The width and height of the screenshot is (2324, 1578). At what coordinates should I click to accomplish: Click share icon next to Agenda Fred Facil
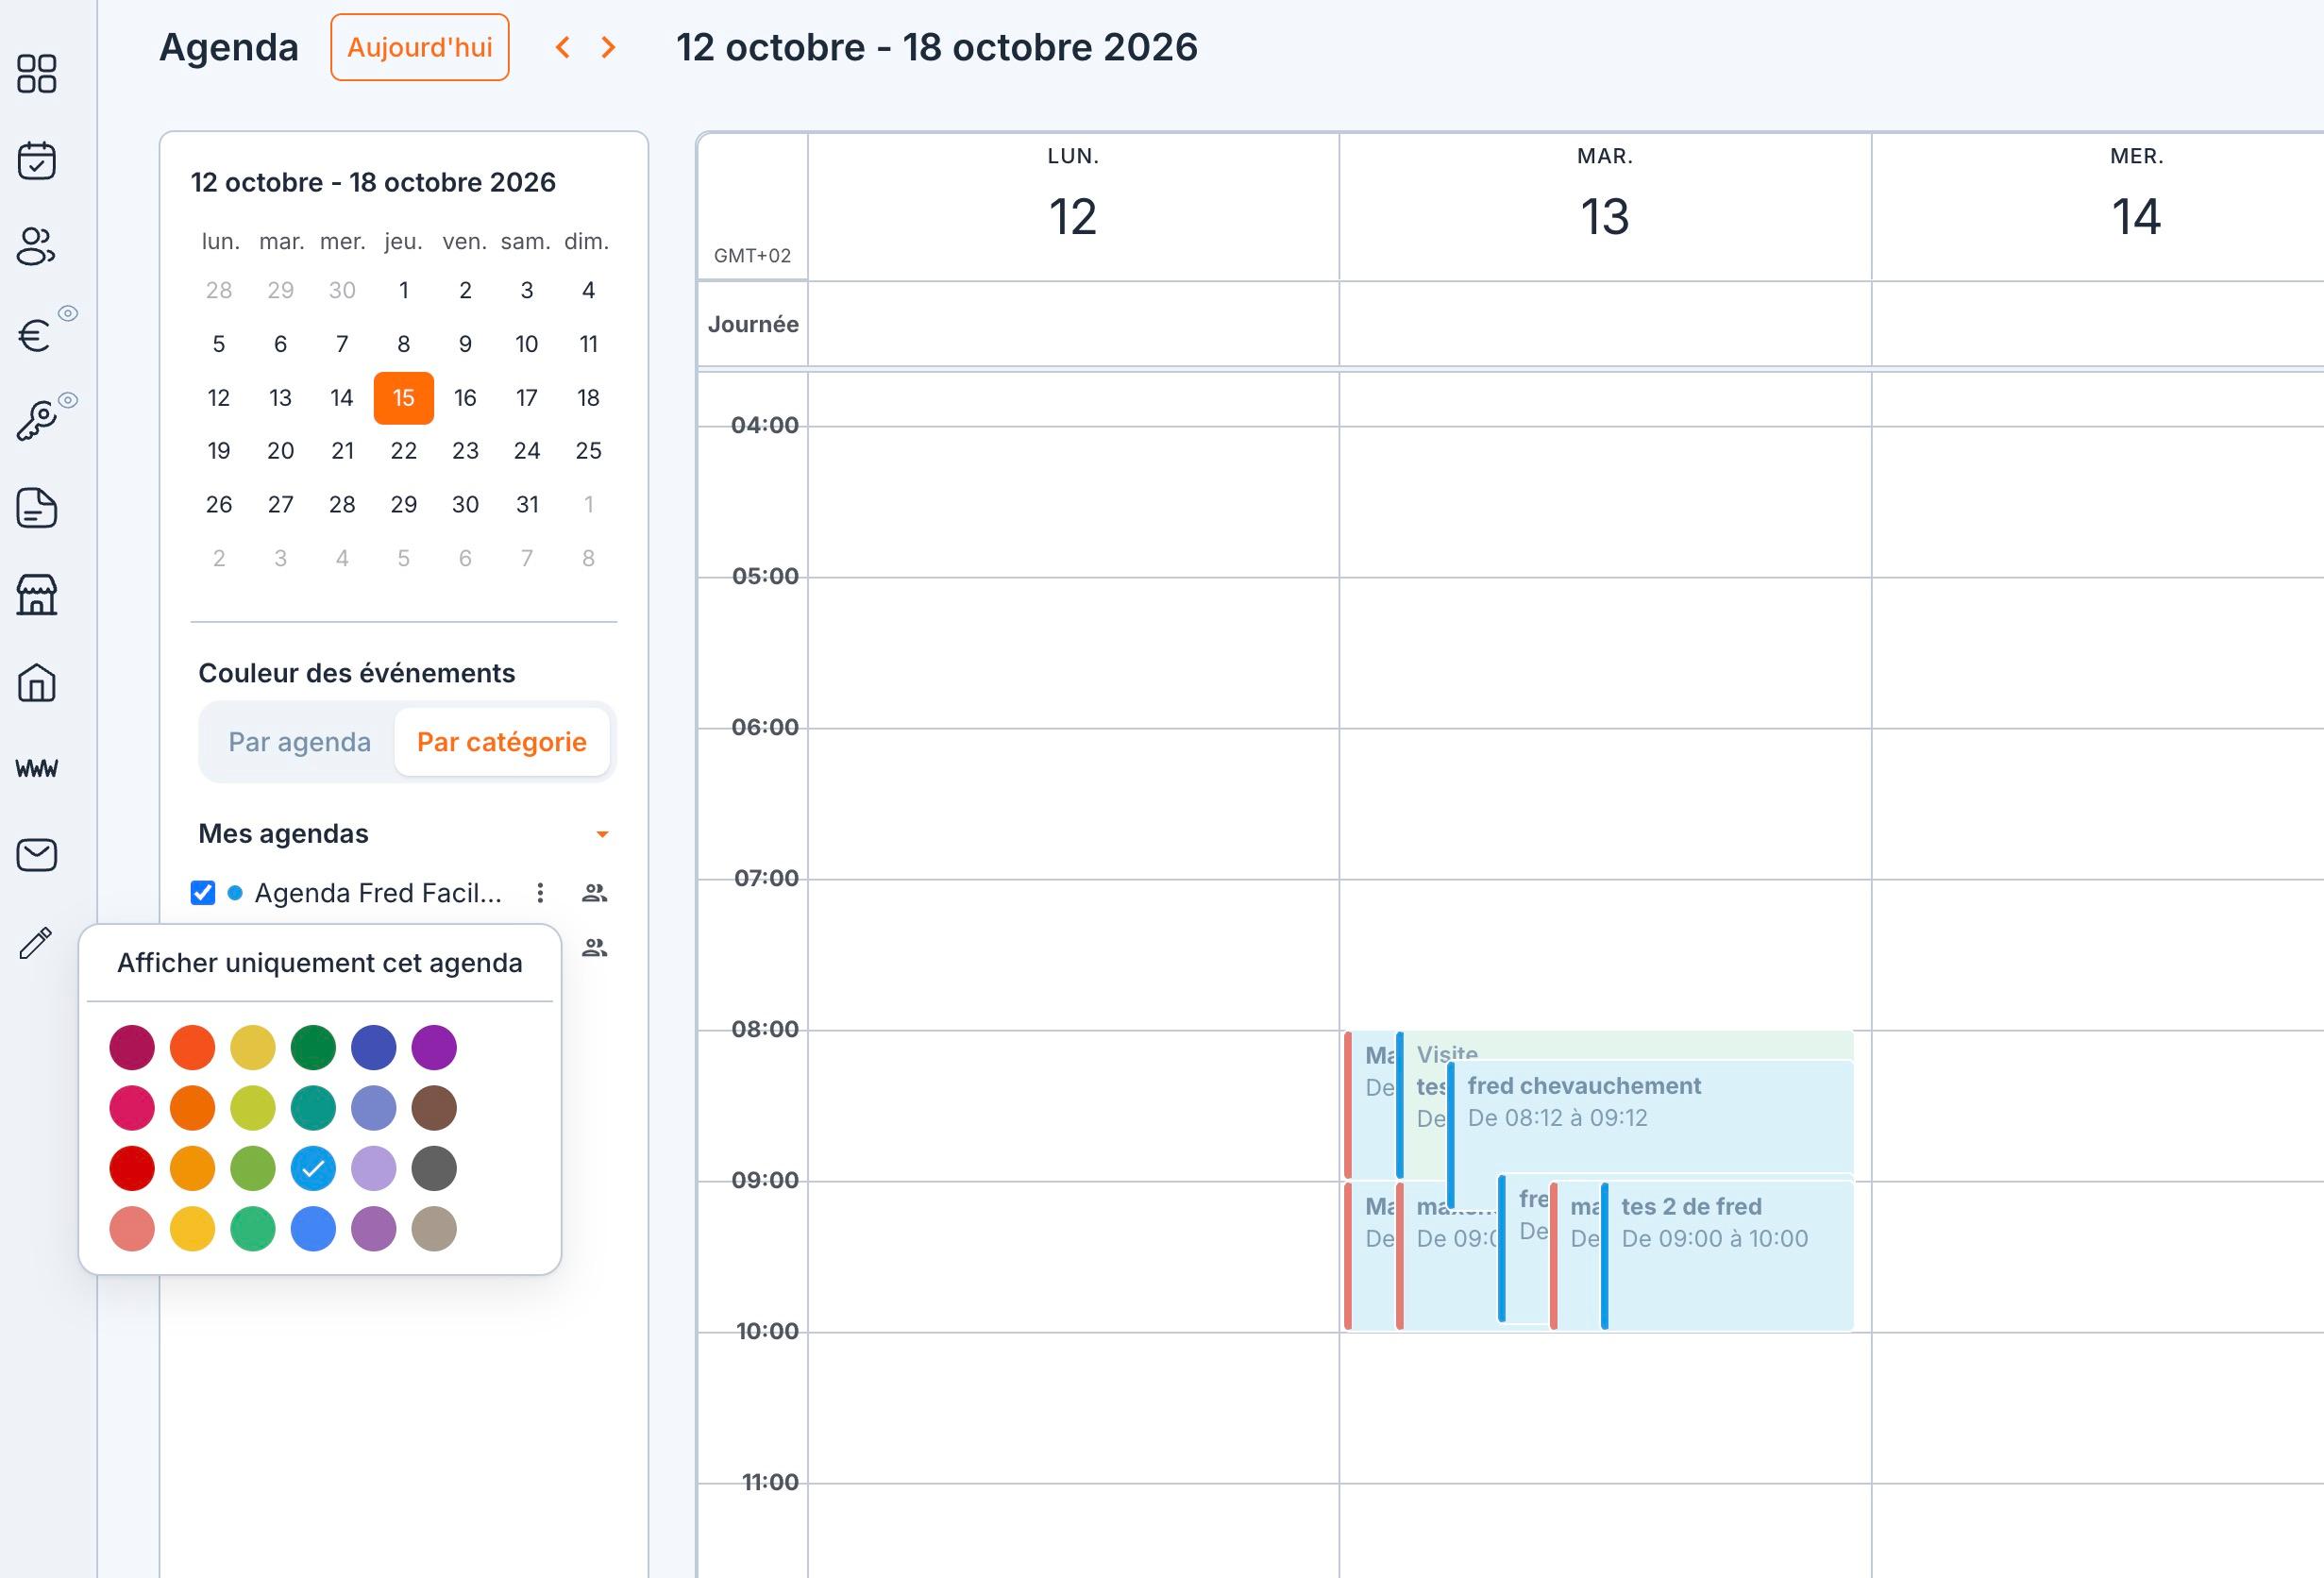click(595, 893)
